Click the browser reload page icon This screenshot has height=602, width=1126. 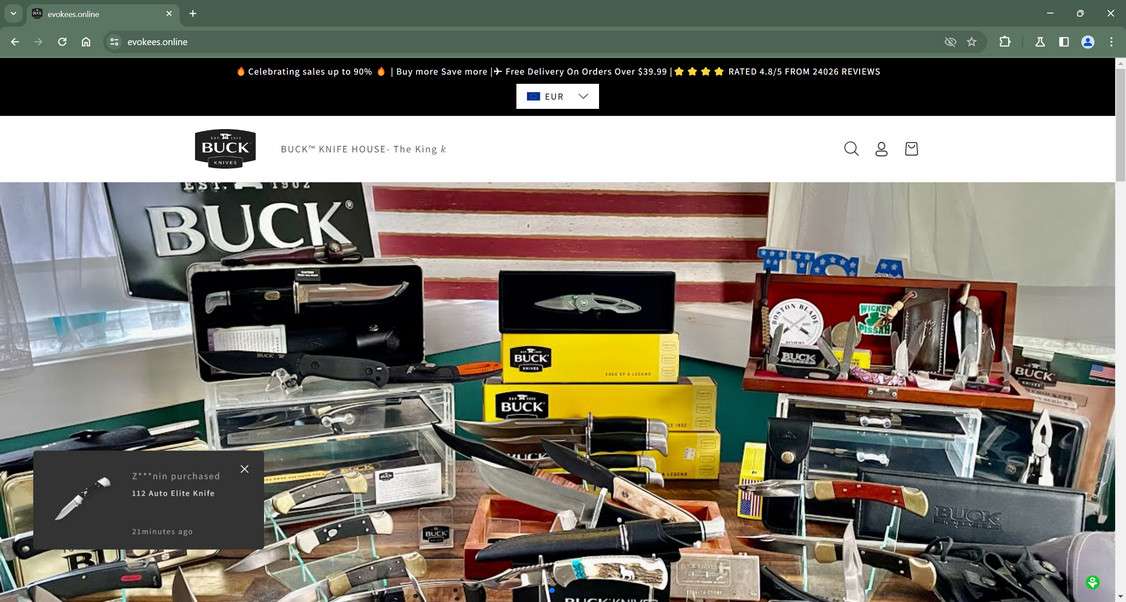pos(61,42)
